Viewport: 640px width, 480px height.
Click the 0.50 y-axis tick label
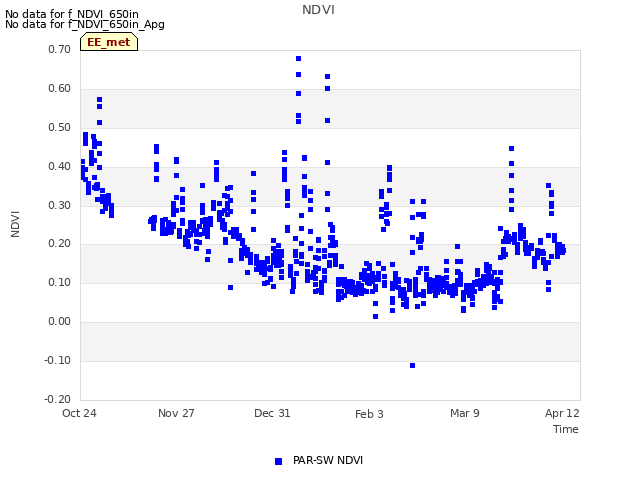pos(59,127)
